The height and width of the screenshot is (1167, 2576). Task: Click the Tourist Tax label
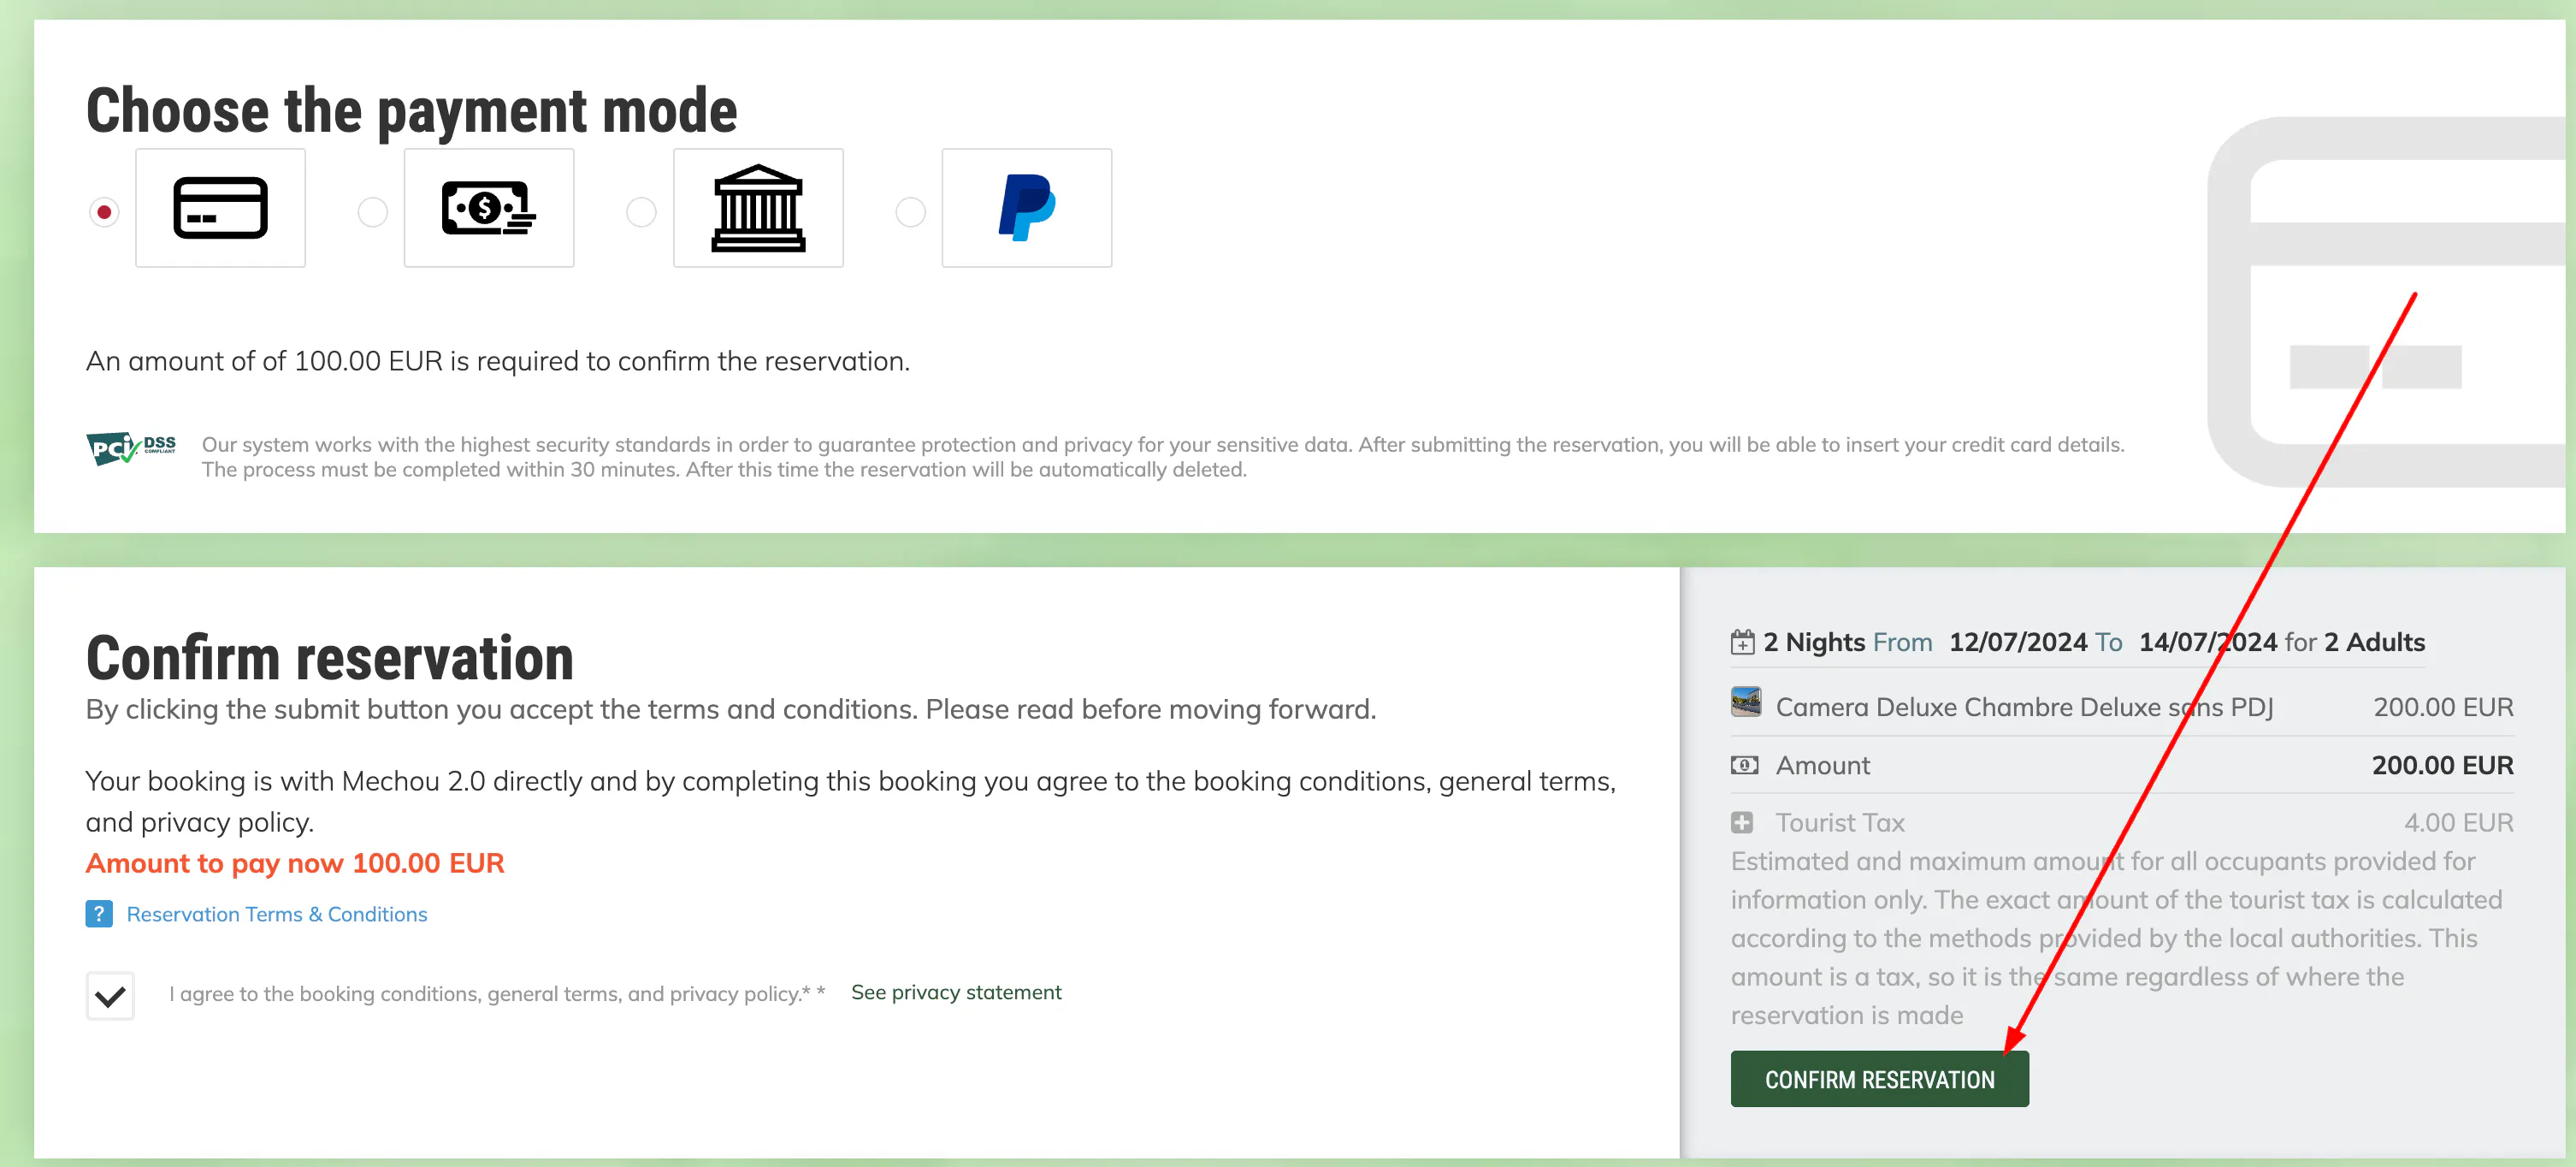(x=1839, y=822)
